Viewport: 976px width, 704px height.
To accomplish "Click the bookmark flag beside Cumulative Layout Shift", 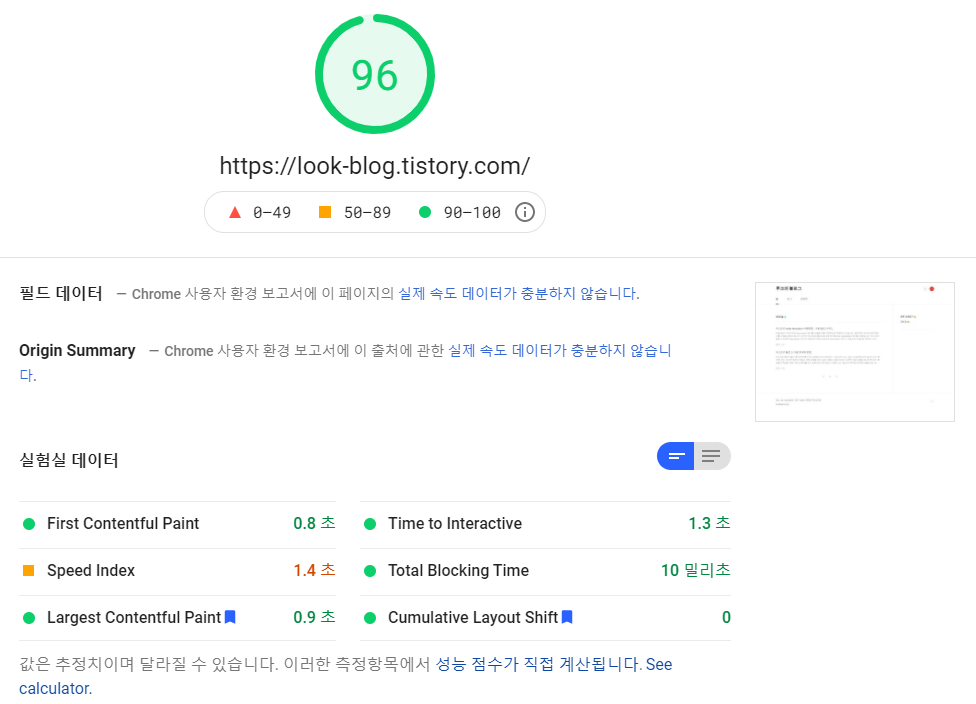I will (x=567, y=617).
